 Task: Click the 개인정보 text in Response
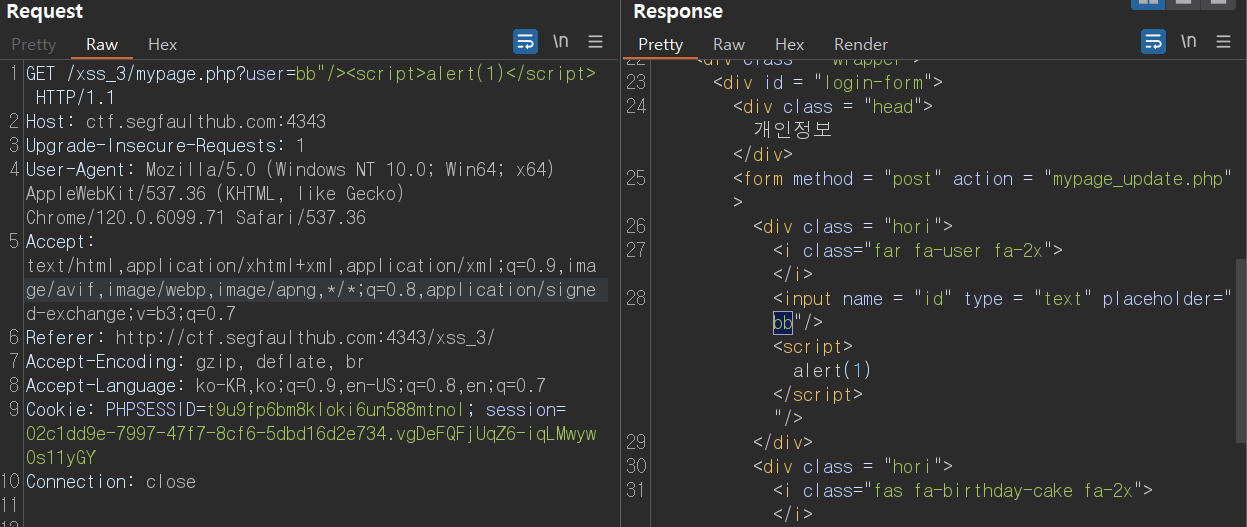[x=792, y=130]
